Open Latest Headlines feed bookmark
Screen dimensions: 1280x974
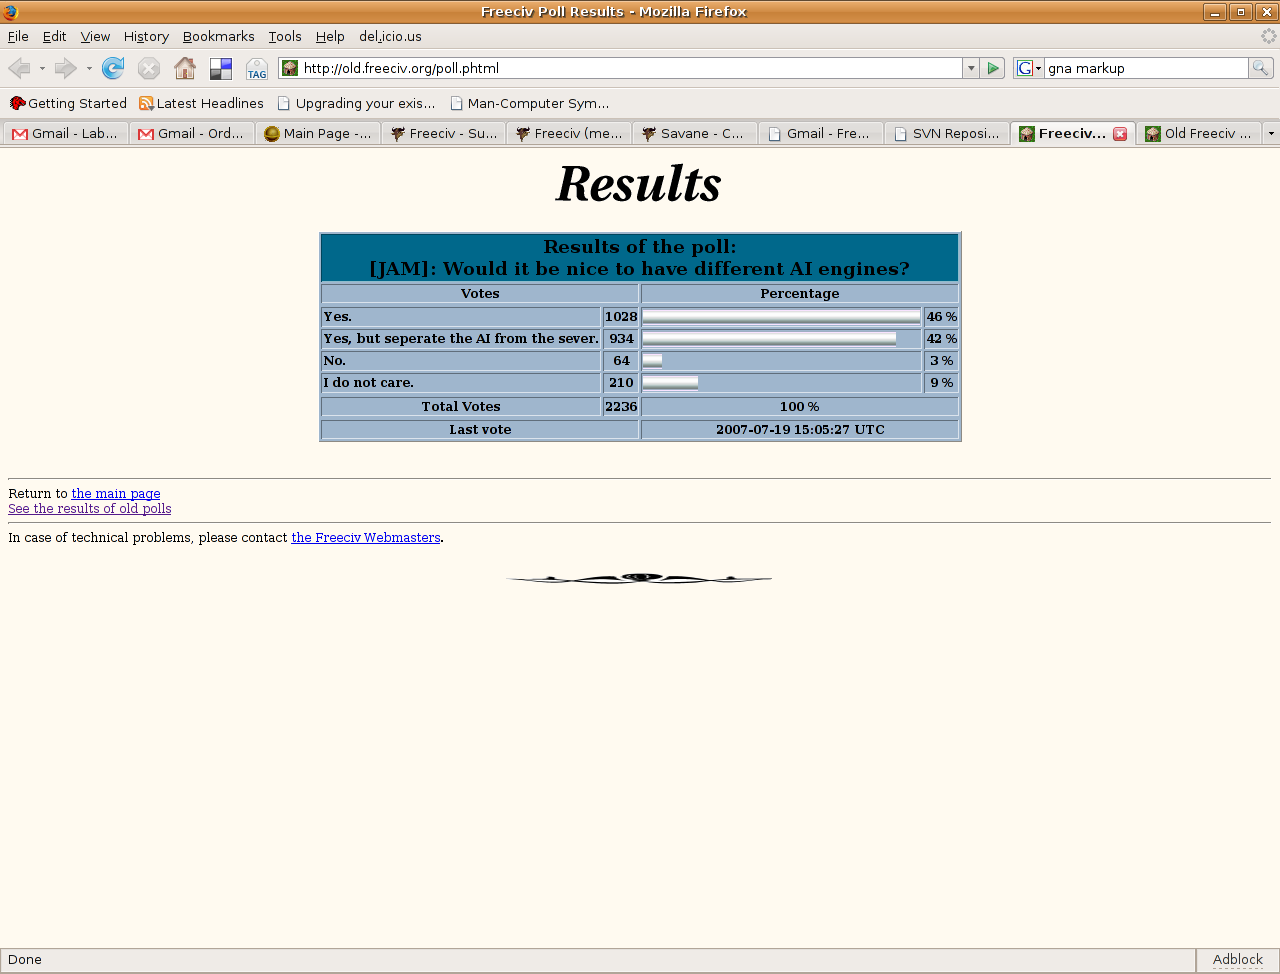tap(201, 103)
